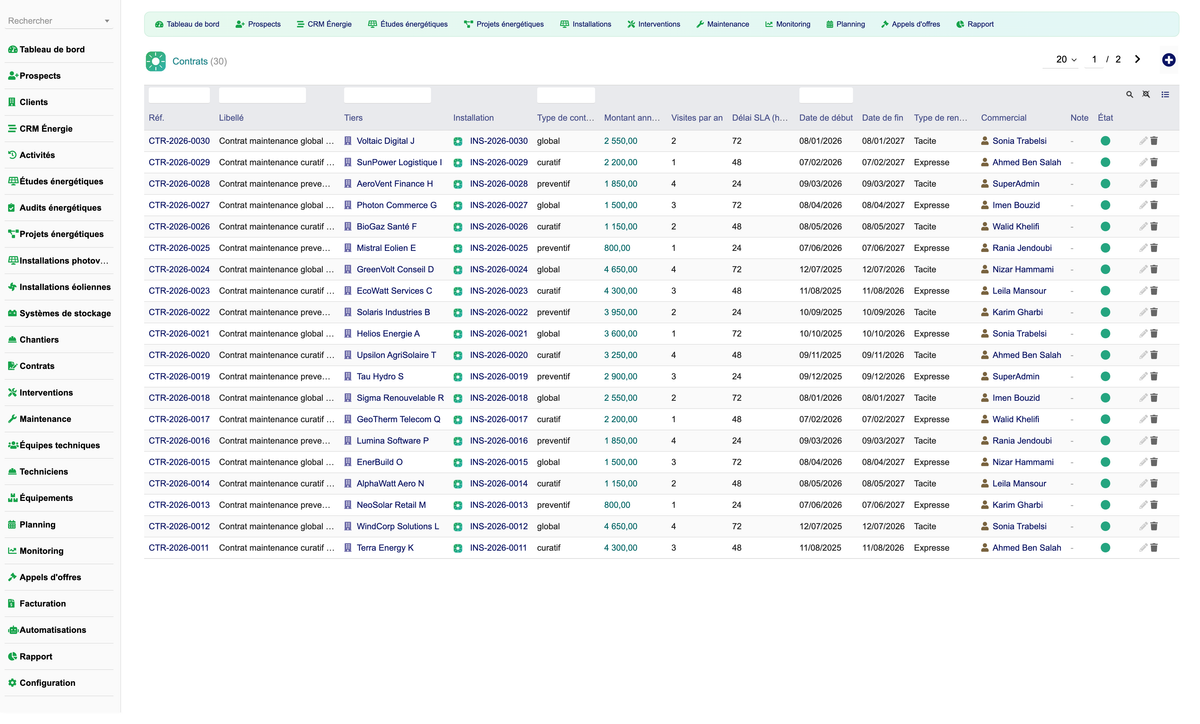Click the amount 800,00 for CTR-2026-0013
The width and height of the screenshot is (1200, 724).
pos(617,505)
